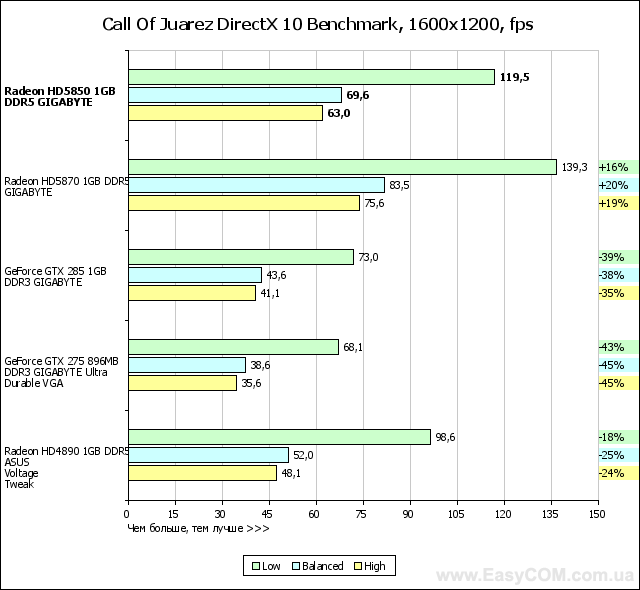
Task: Click the High legend color swatch
Action: tap(358, 566)
